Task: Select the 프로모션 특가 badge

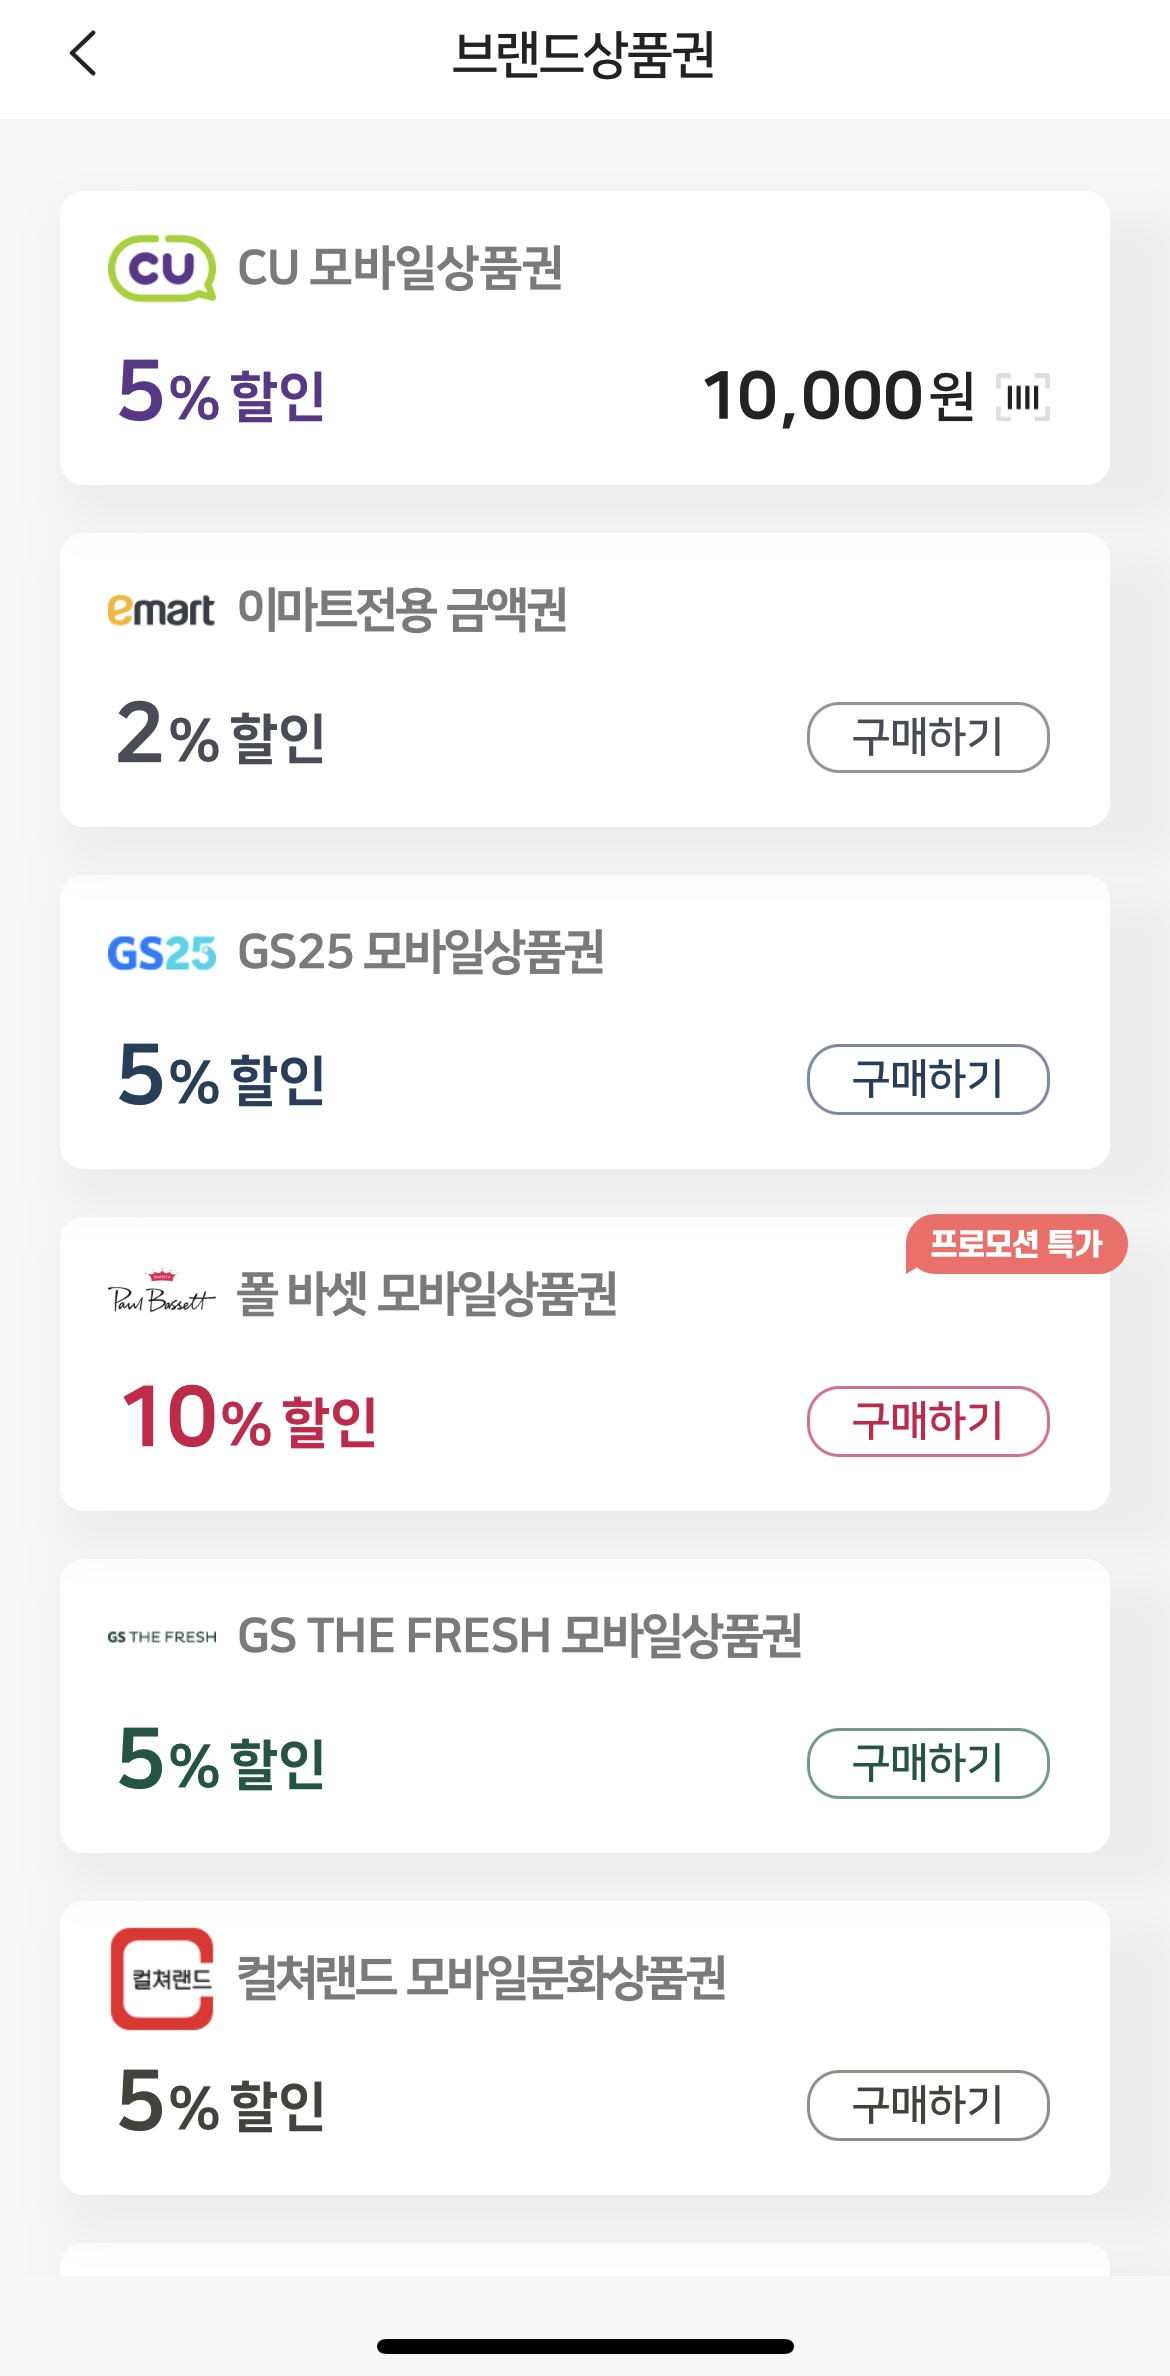Action: [1016, 1244]
